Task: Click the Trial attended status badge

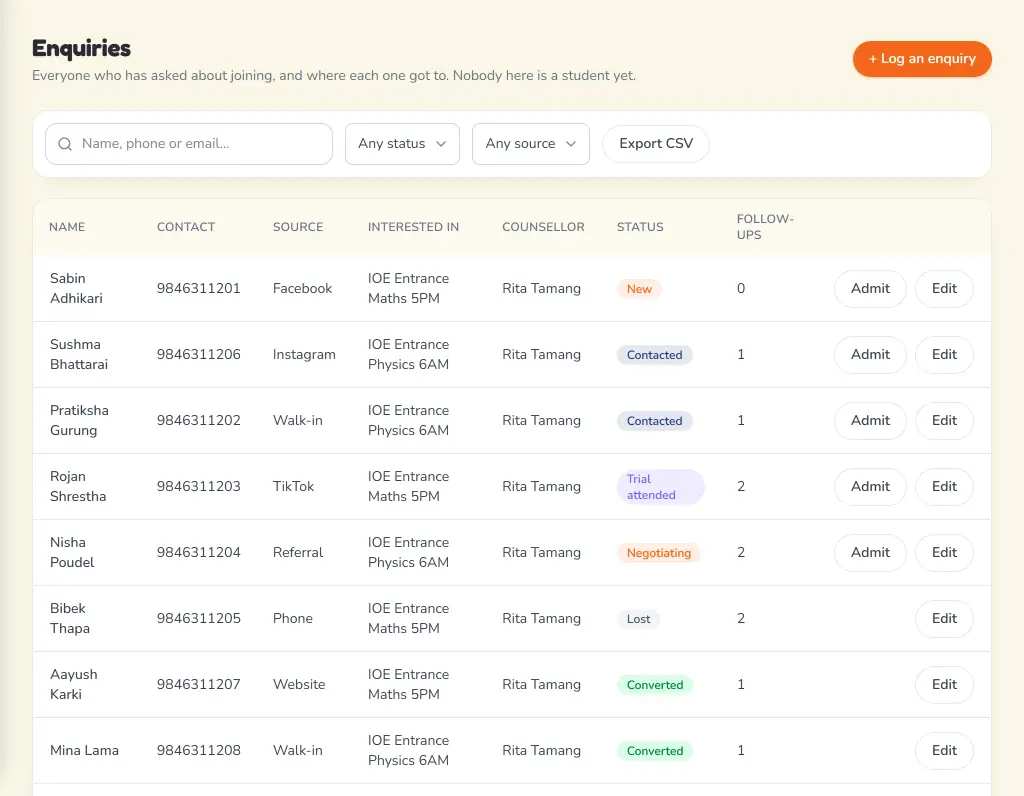Action: [660, 487]
